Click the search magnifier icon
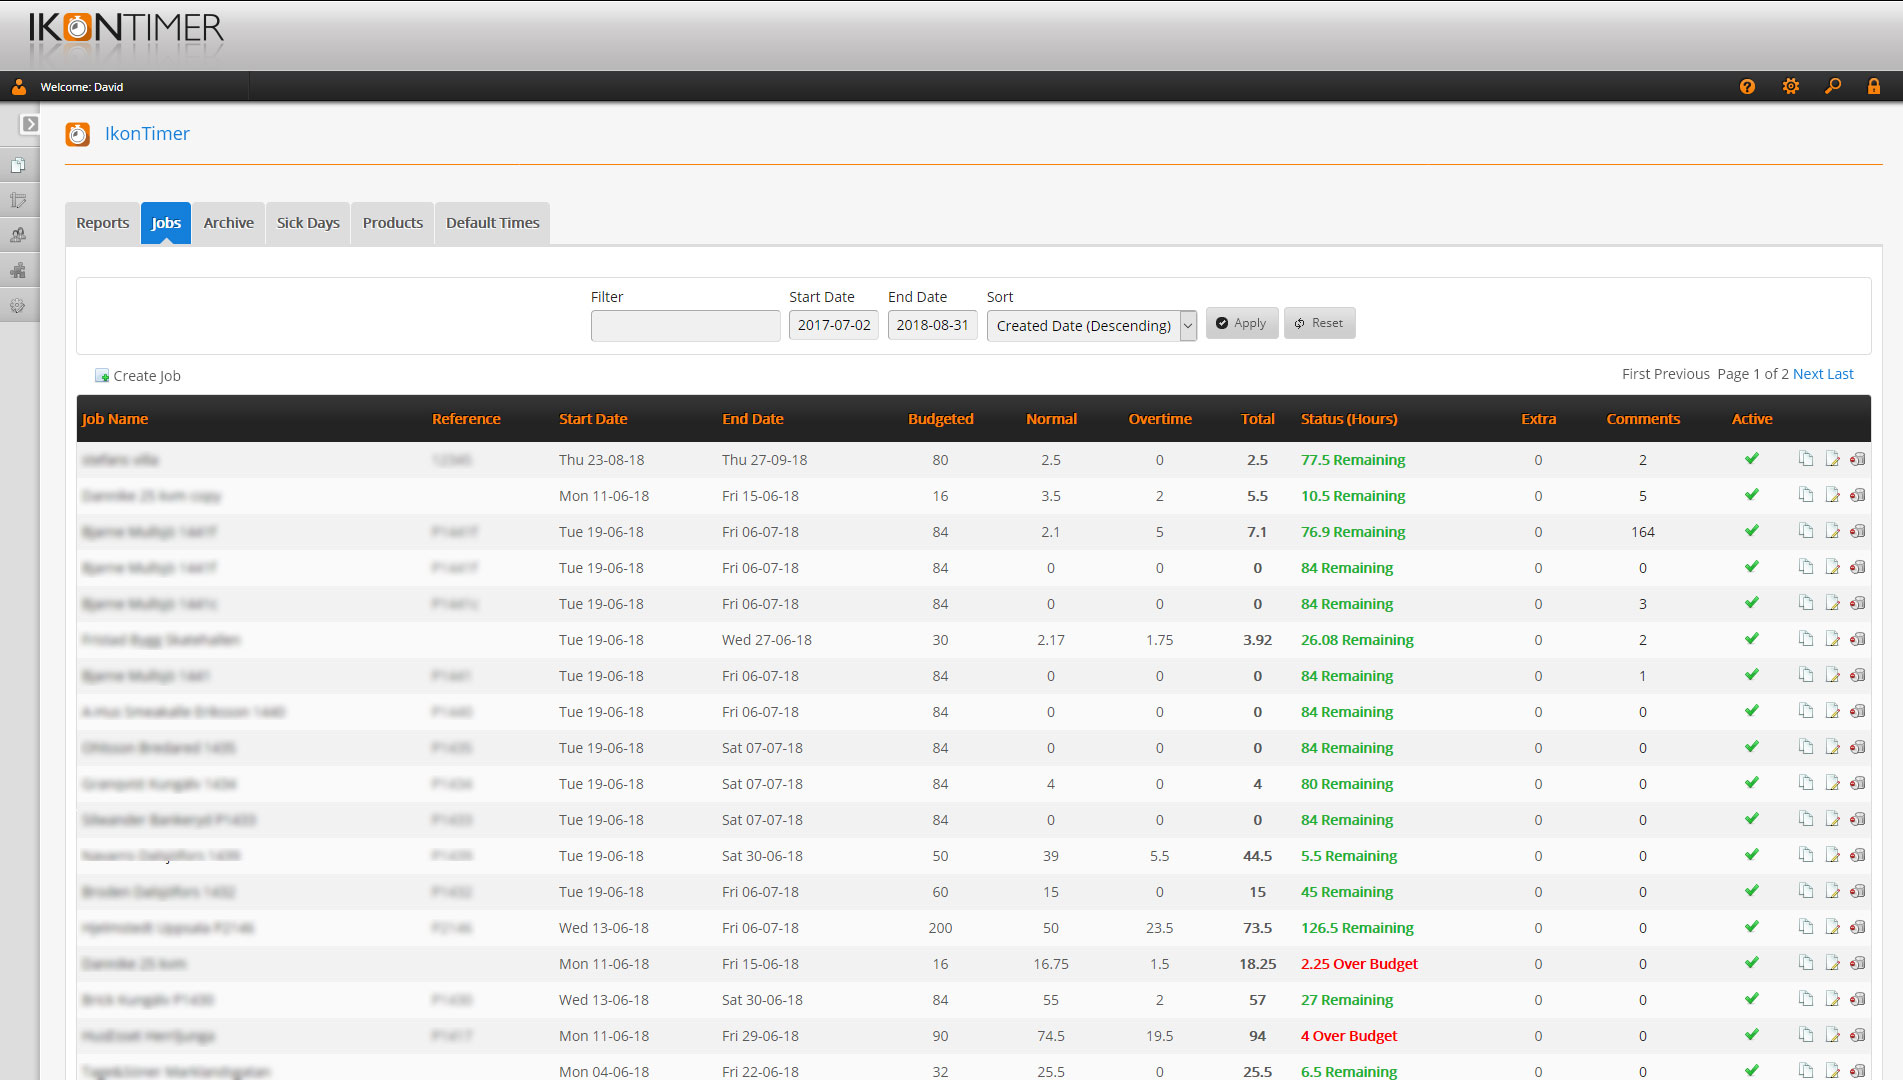1903x1080 pixels. pyautogui.click(x=1833, y=87)
